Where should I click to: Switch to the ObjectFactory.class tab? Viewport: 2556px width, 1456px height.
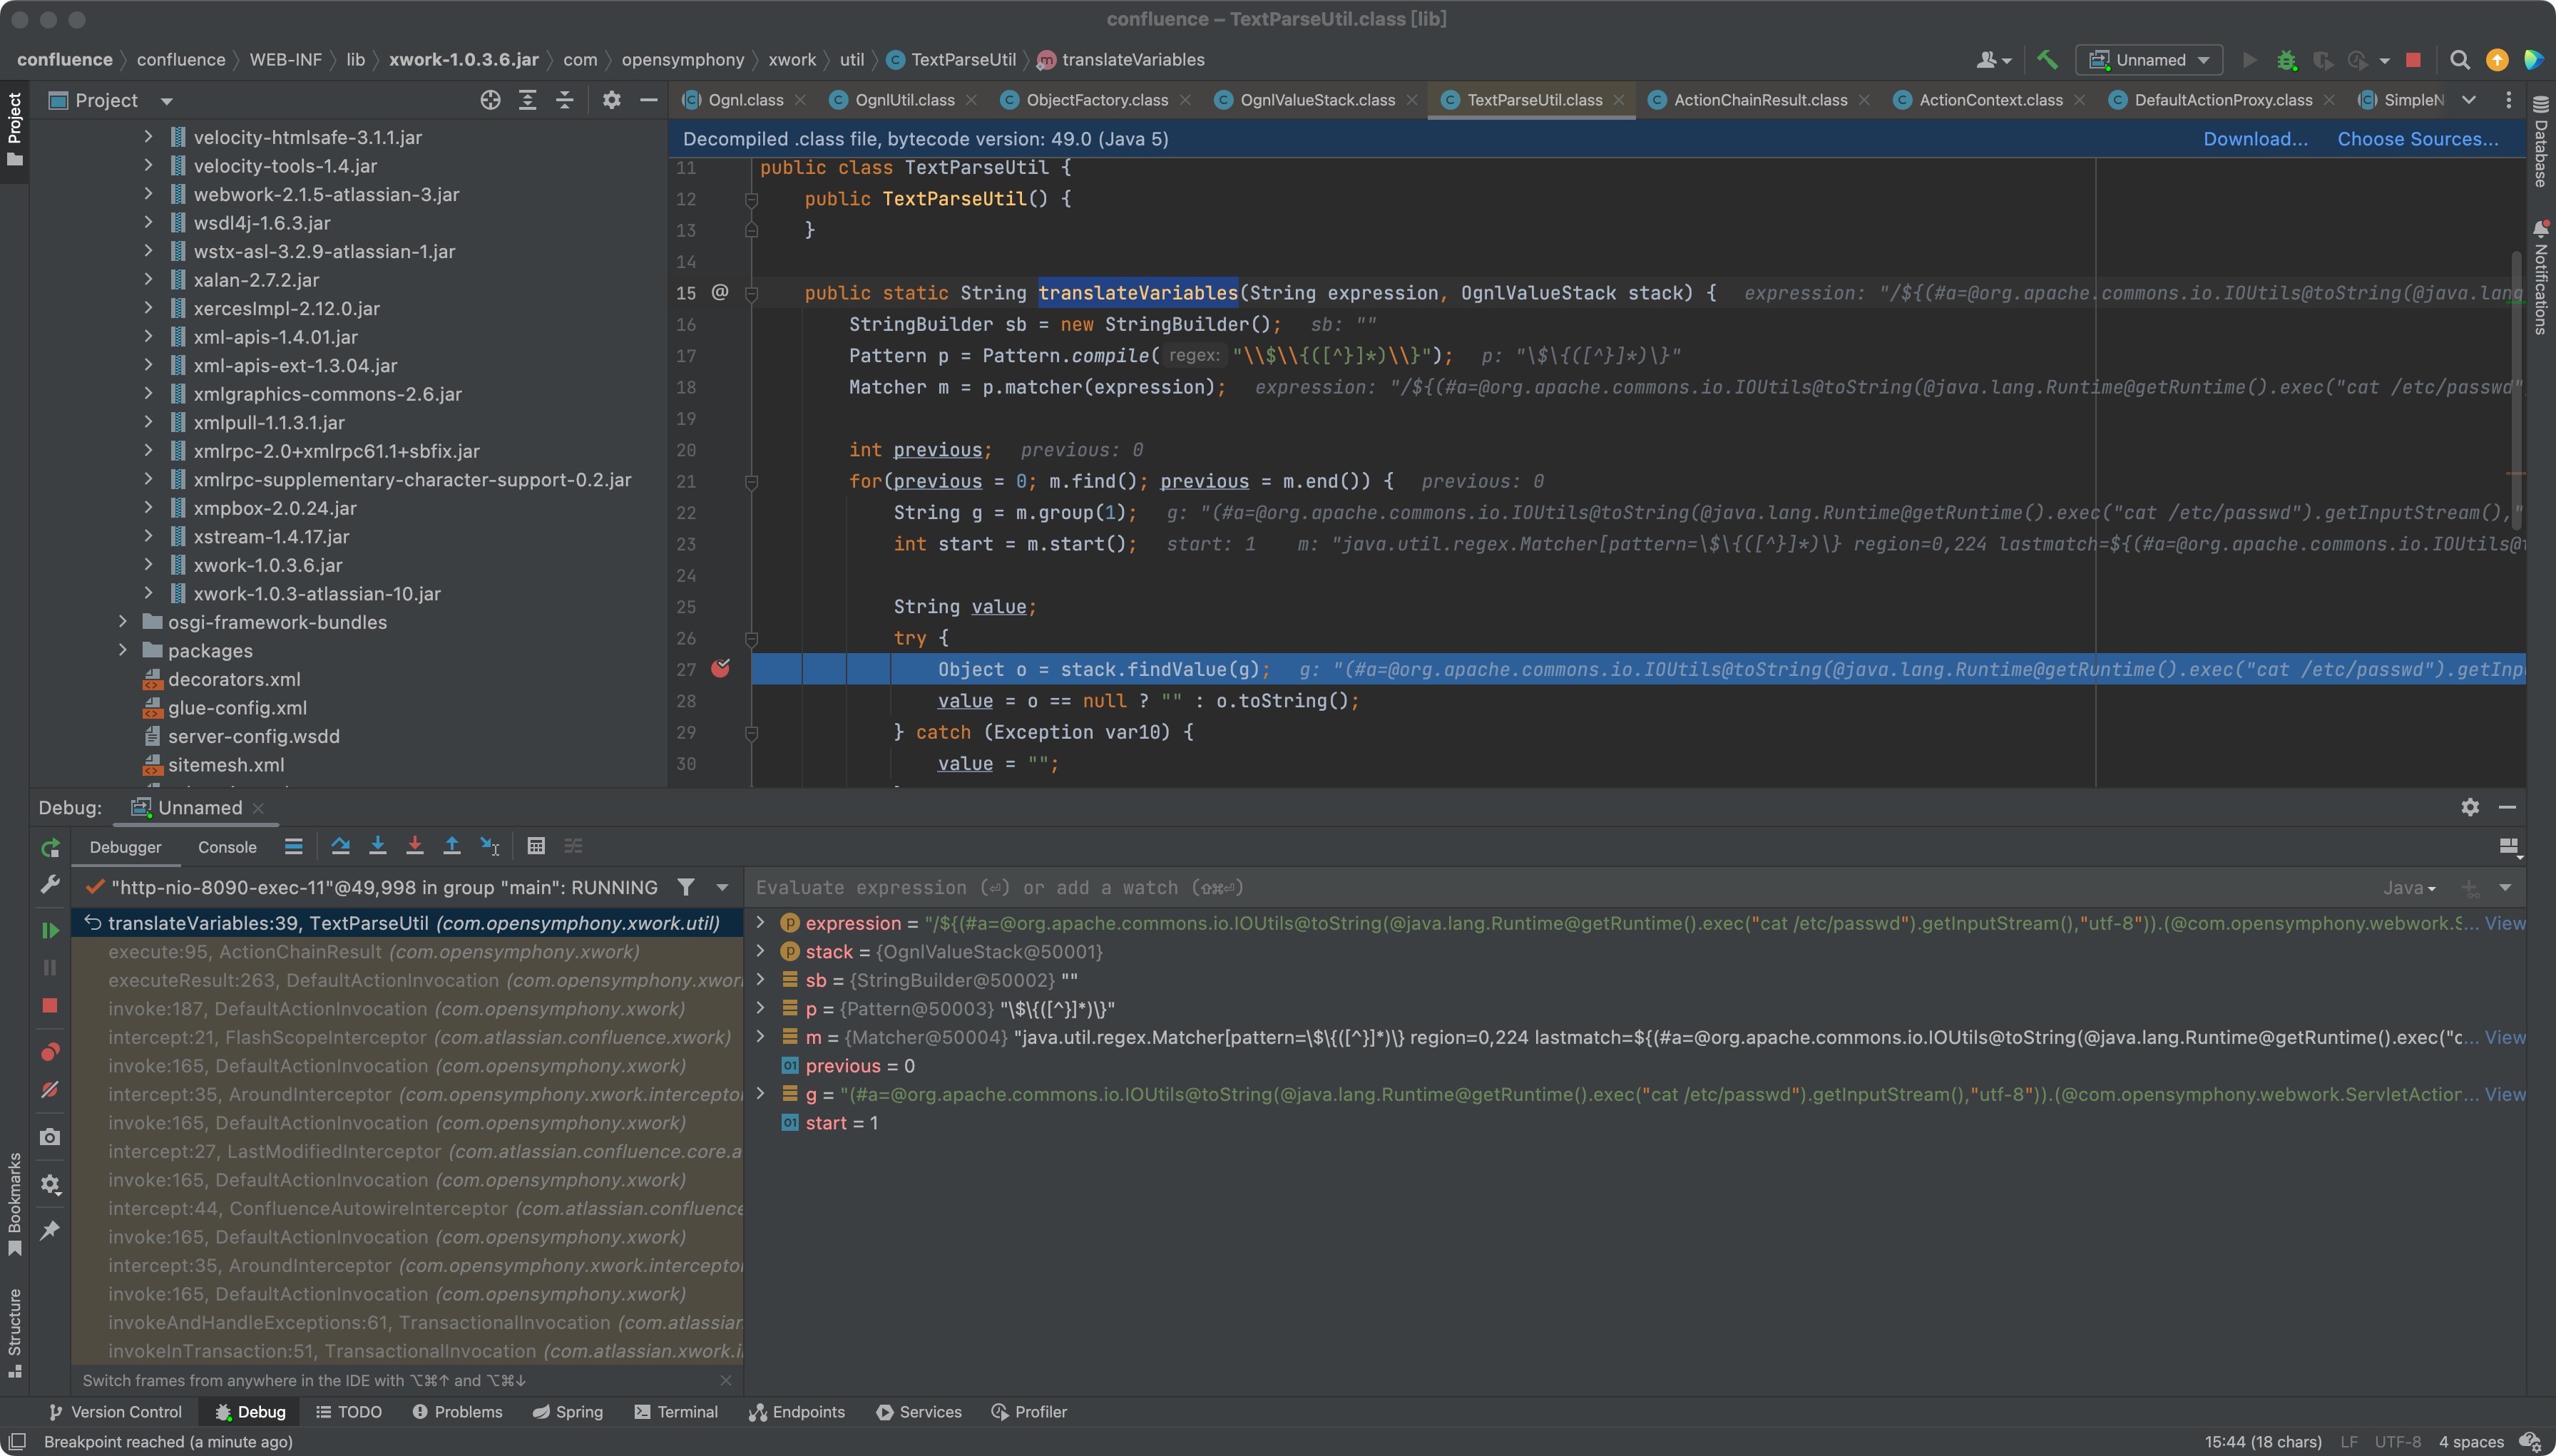point(1096,100)
